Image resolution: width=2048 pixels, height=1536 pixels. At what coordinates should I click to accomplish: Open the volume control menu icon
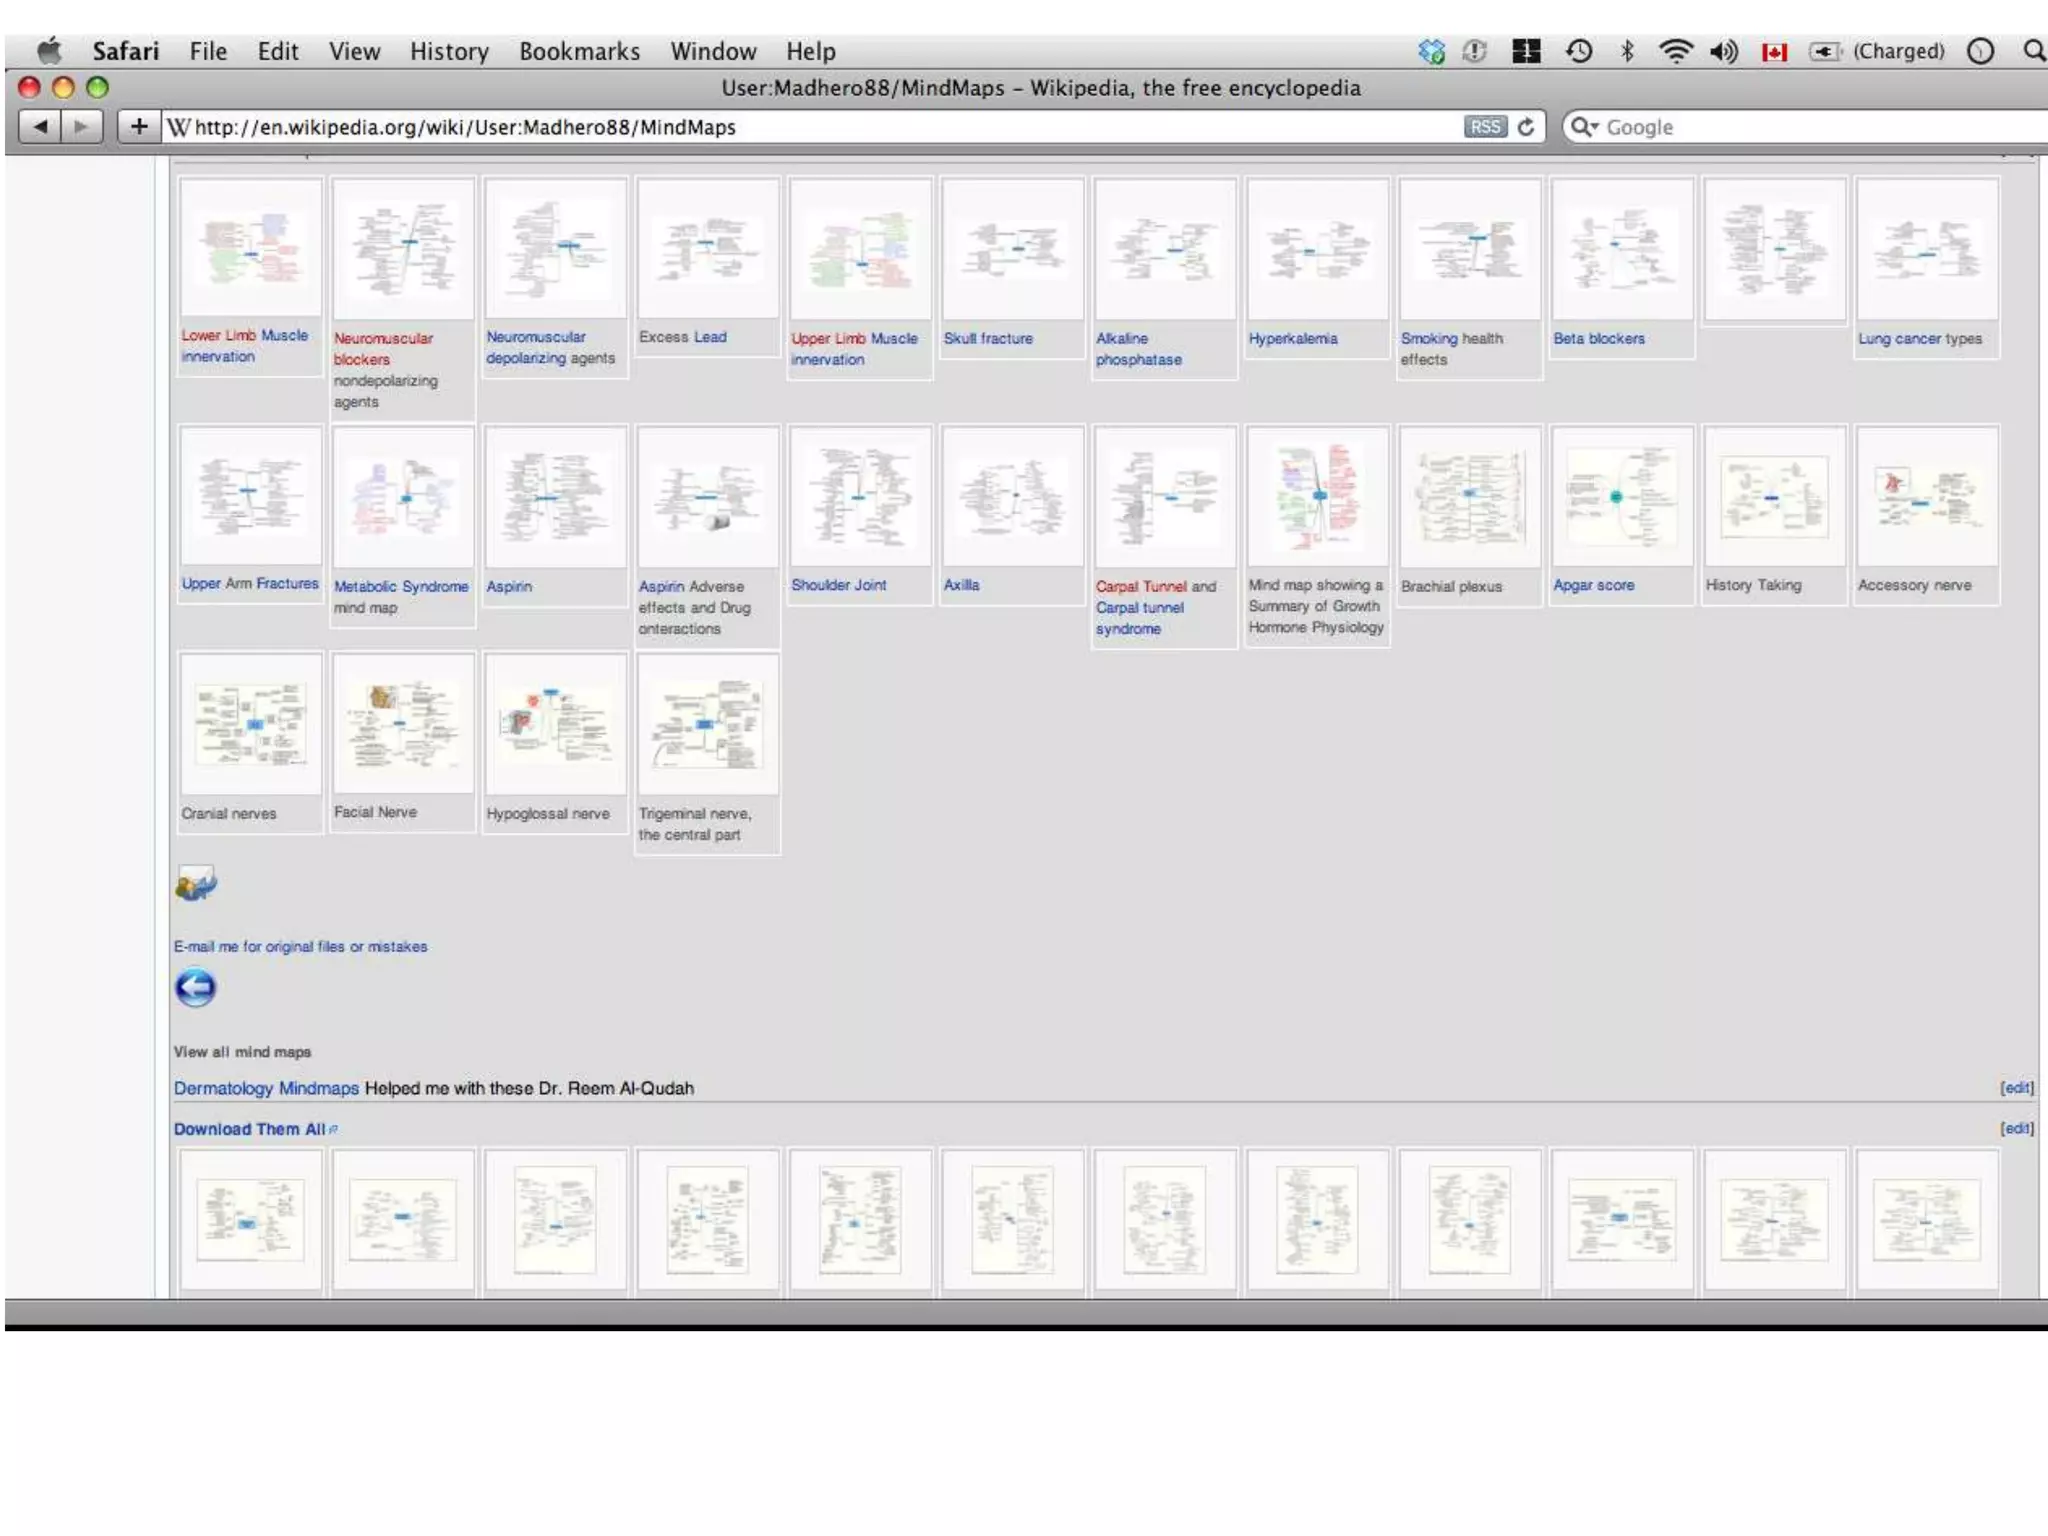[x=1723, y=51]
